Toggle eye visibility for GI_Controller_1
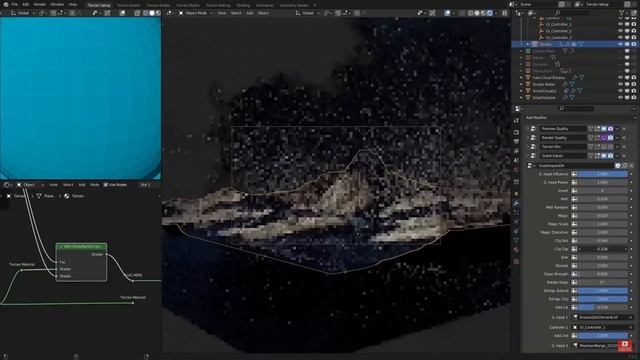The height and width of the screenshot is (360, 640). tap(621, 24)
